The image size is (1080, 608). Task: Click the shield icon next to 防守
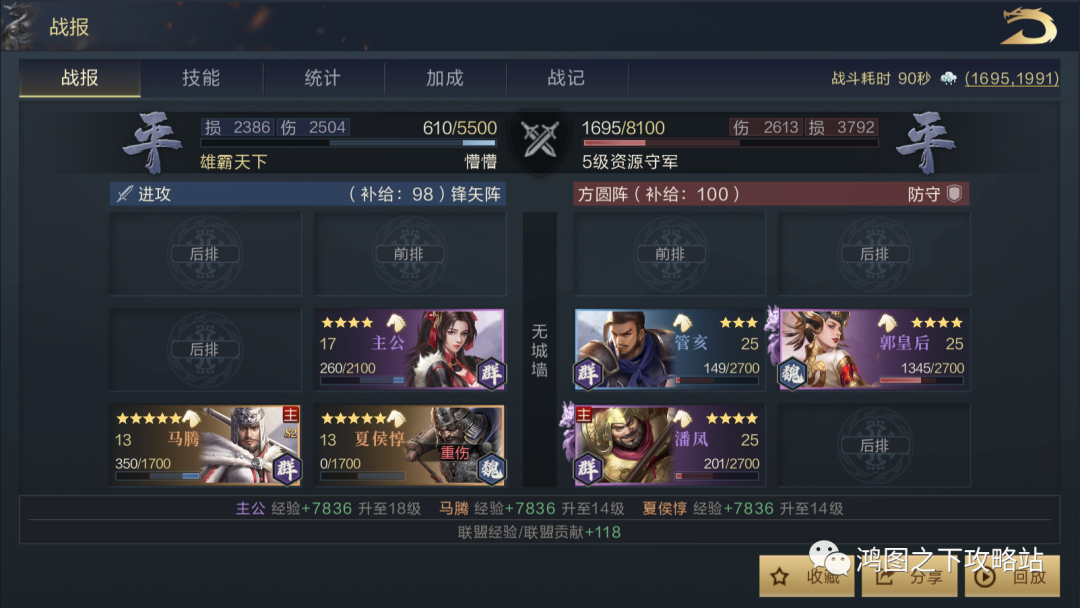[954, 193]
